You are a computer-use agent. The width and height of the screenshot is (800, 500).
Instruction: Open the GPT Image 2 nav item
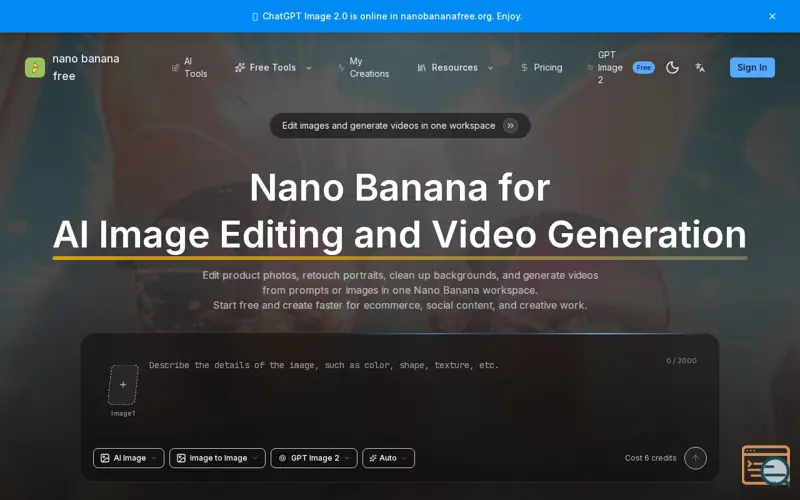click(606, 67)
